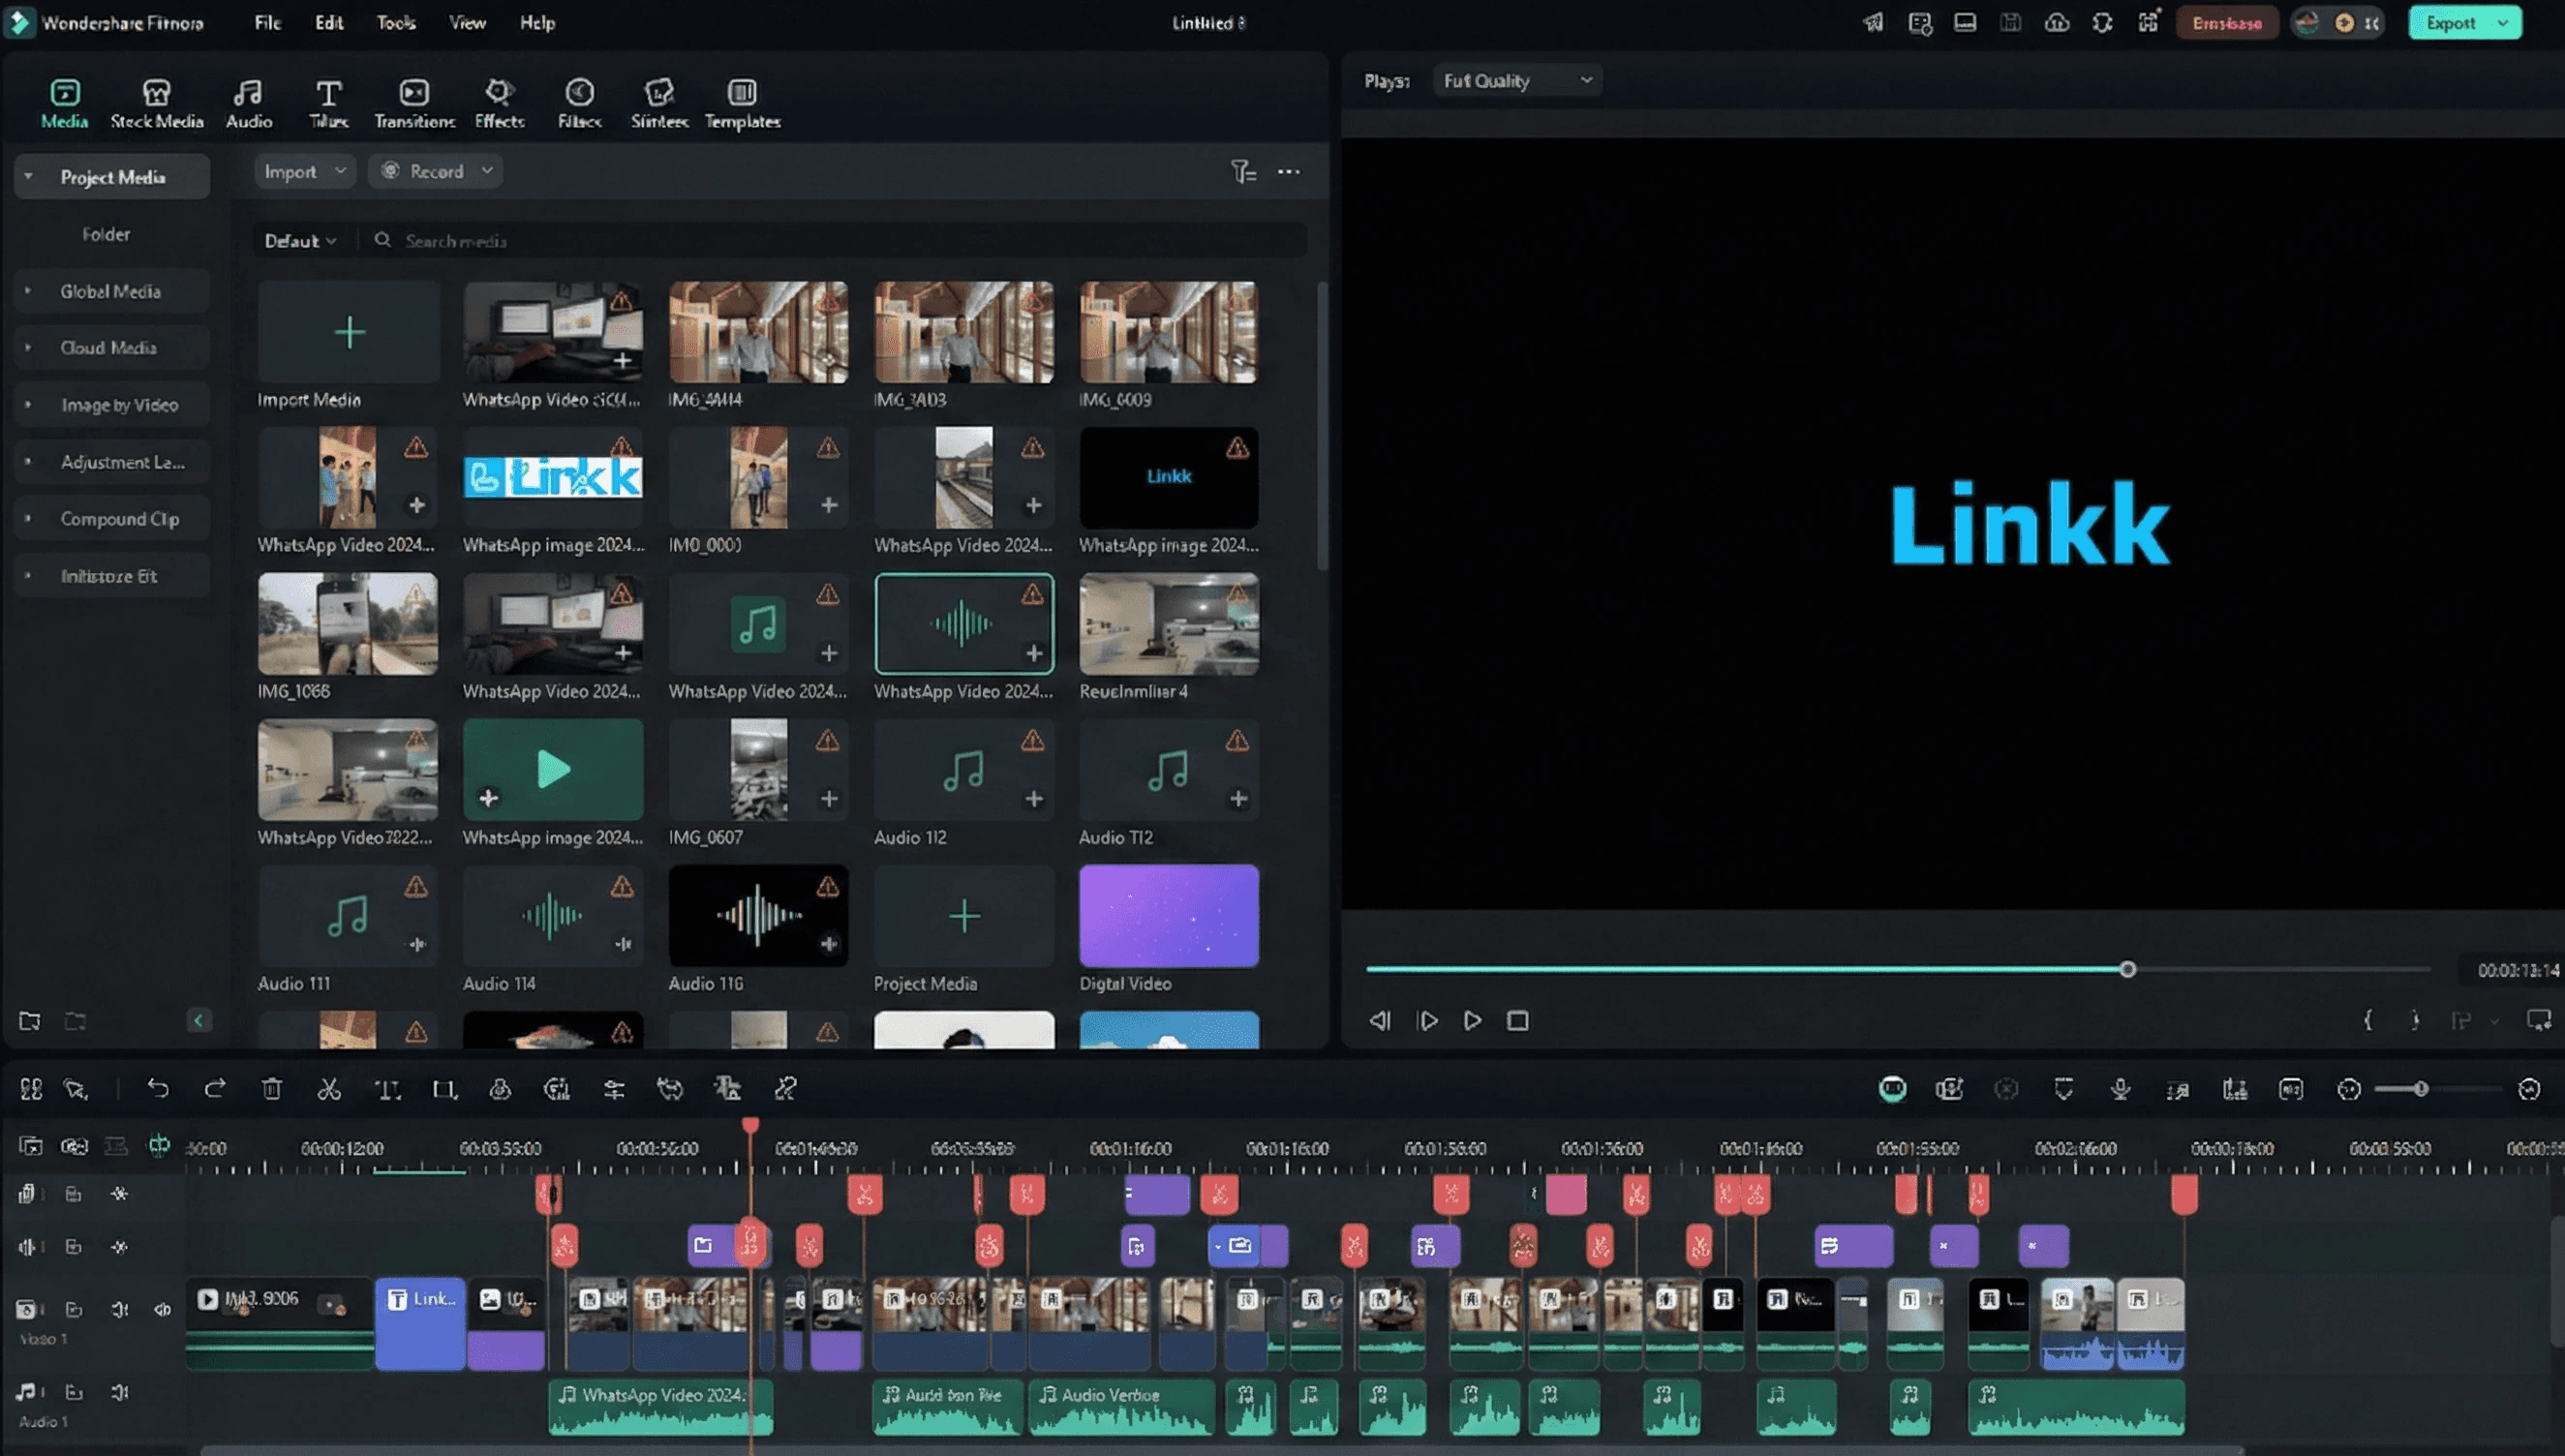The image size is (2565, 1456).
Task: Click the timeline zoom slider
Action: [2421, 1089]
